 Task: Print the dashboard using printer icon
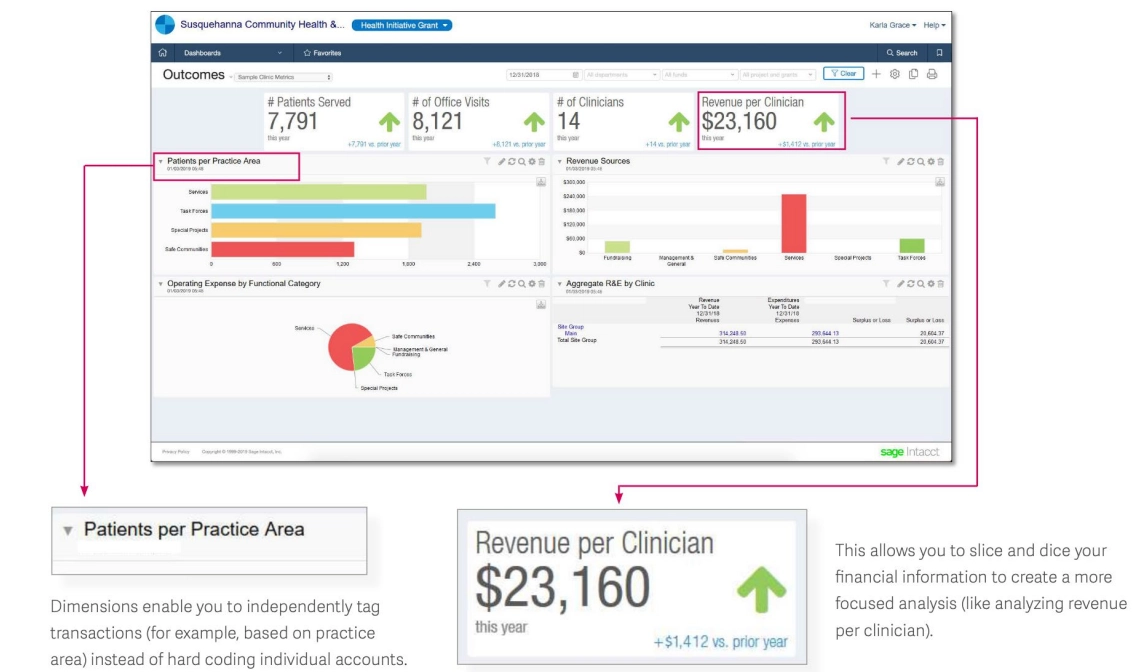932,74
